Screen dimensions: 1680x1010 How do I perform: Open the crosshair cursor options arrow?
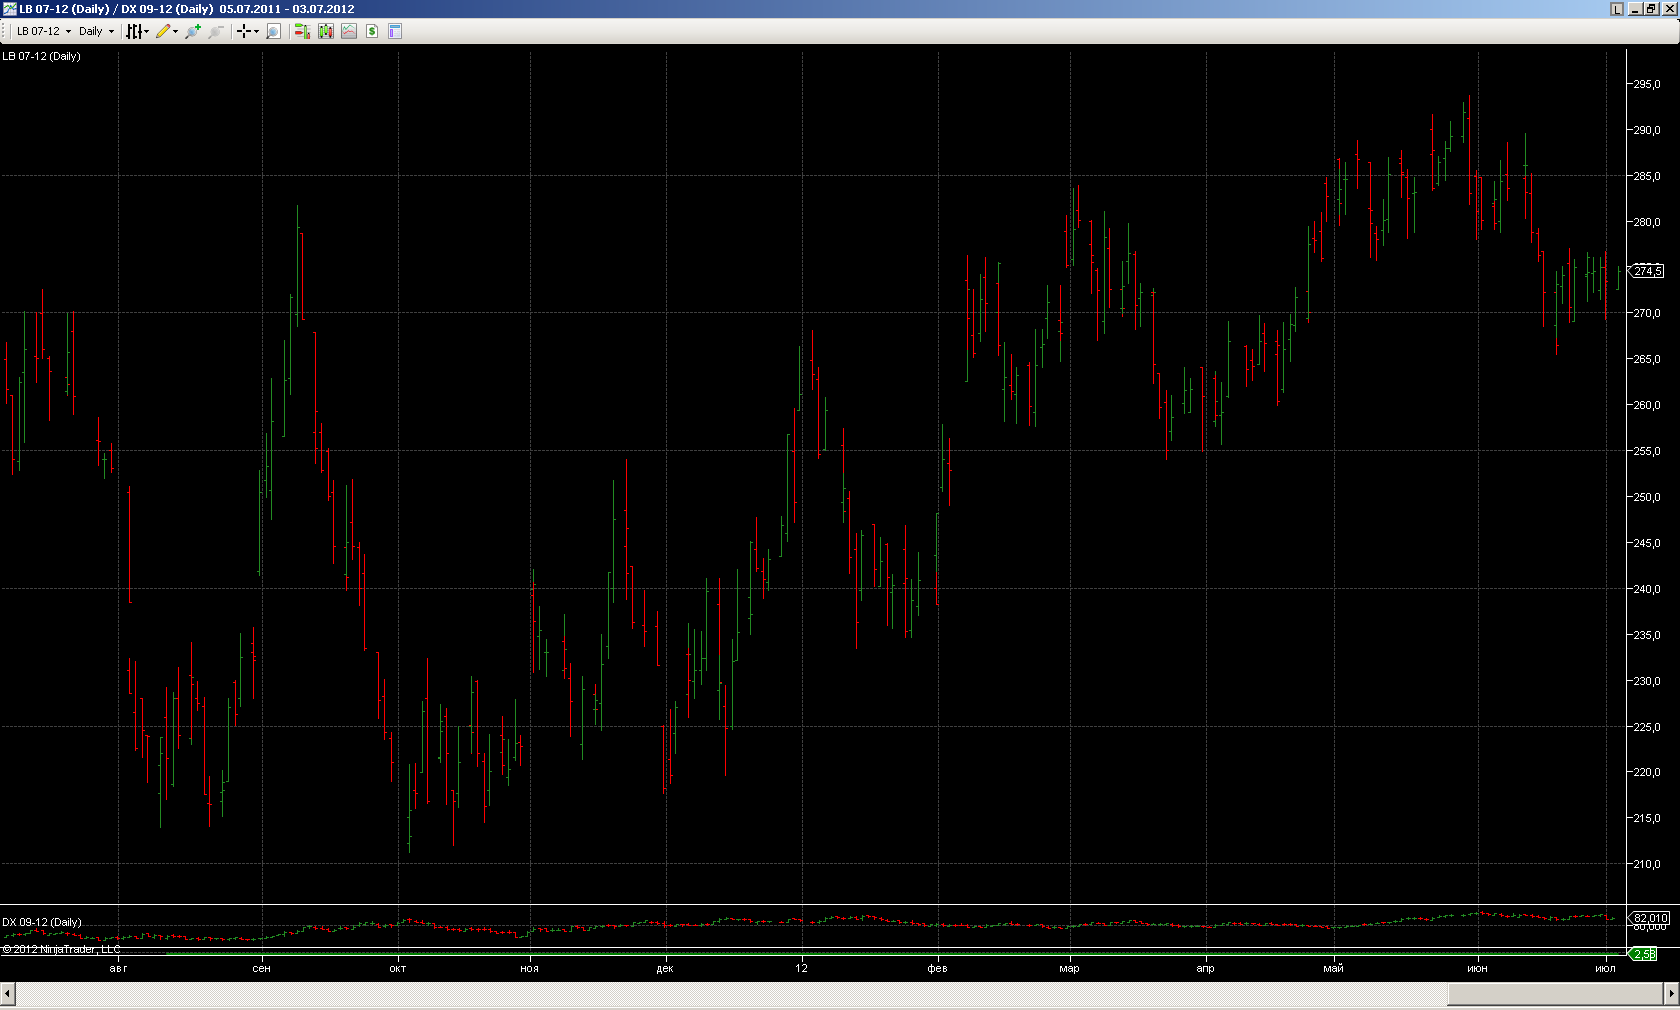click(256, 31)
